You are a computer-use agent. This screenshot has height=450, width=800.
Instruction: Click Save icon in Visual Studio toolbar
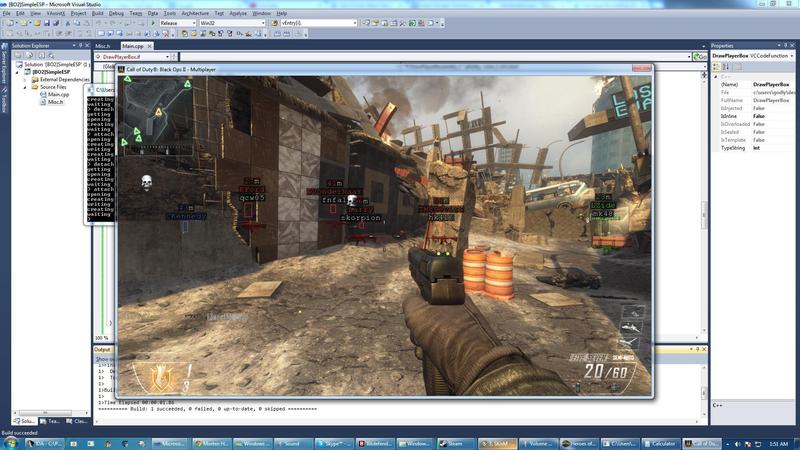coord(46,23)
